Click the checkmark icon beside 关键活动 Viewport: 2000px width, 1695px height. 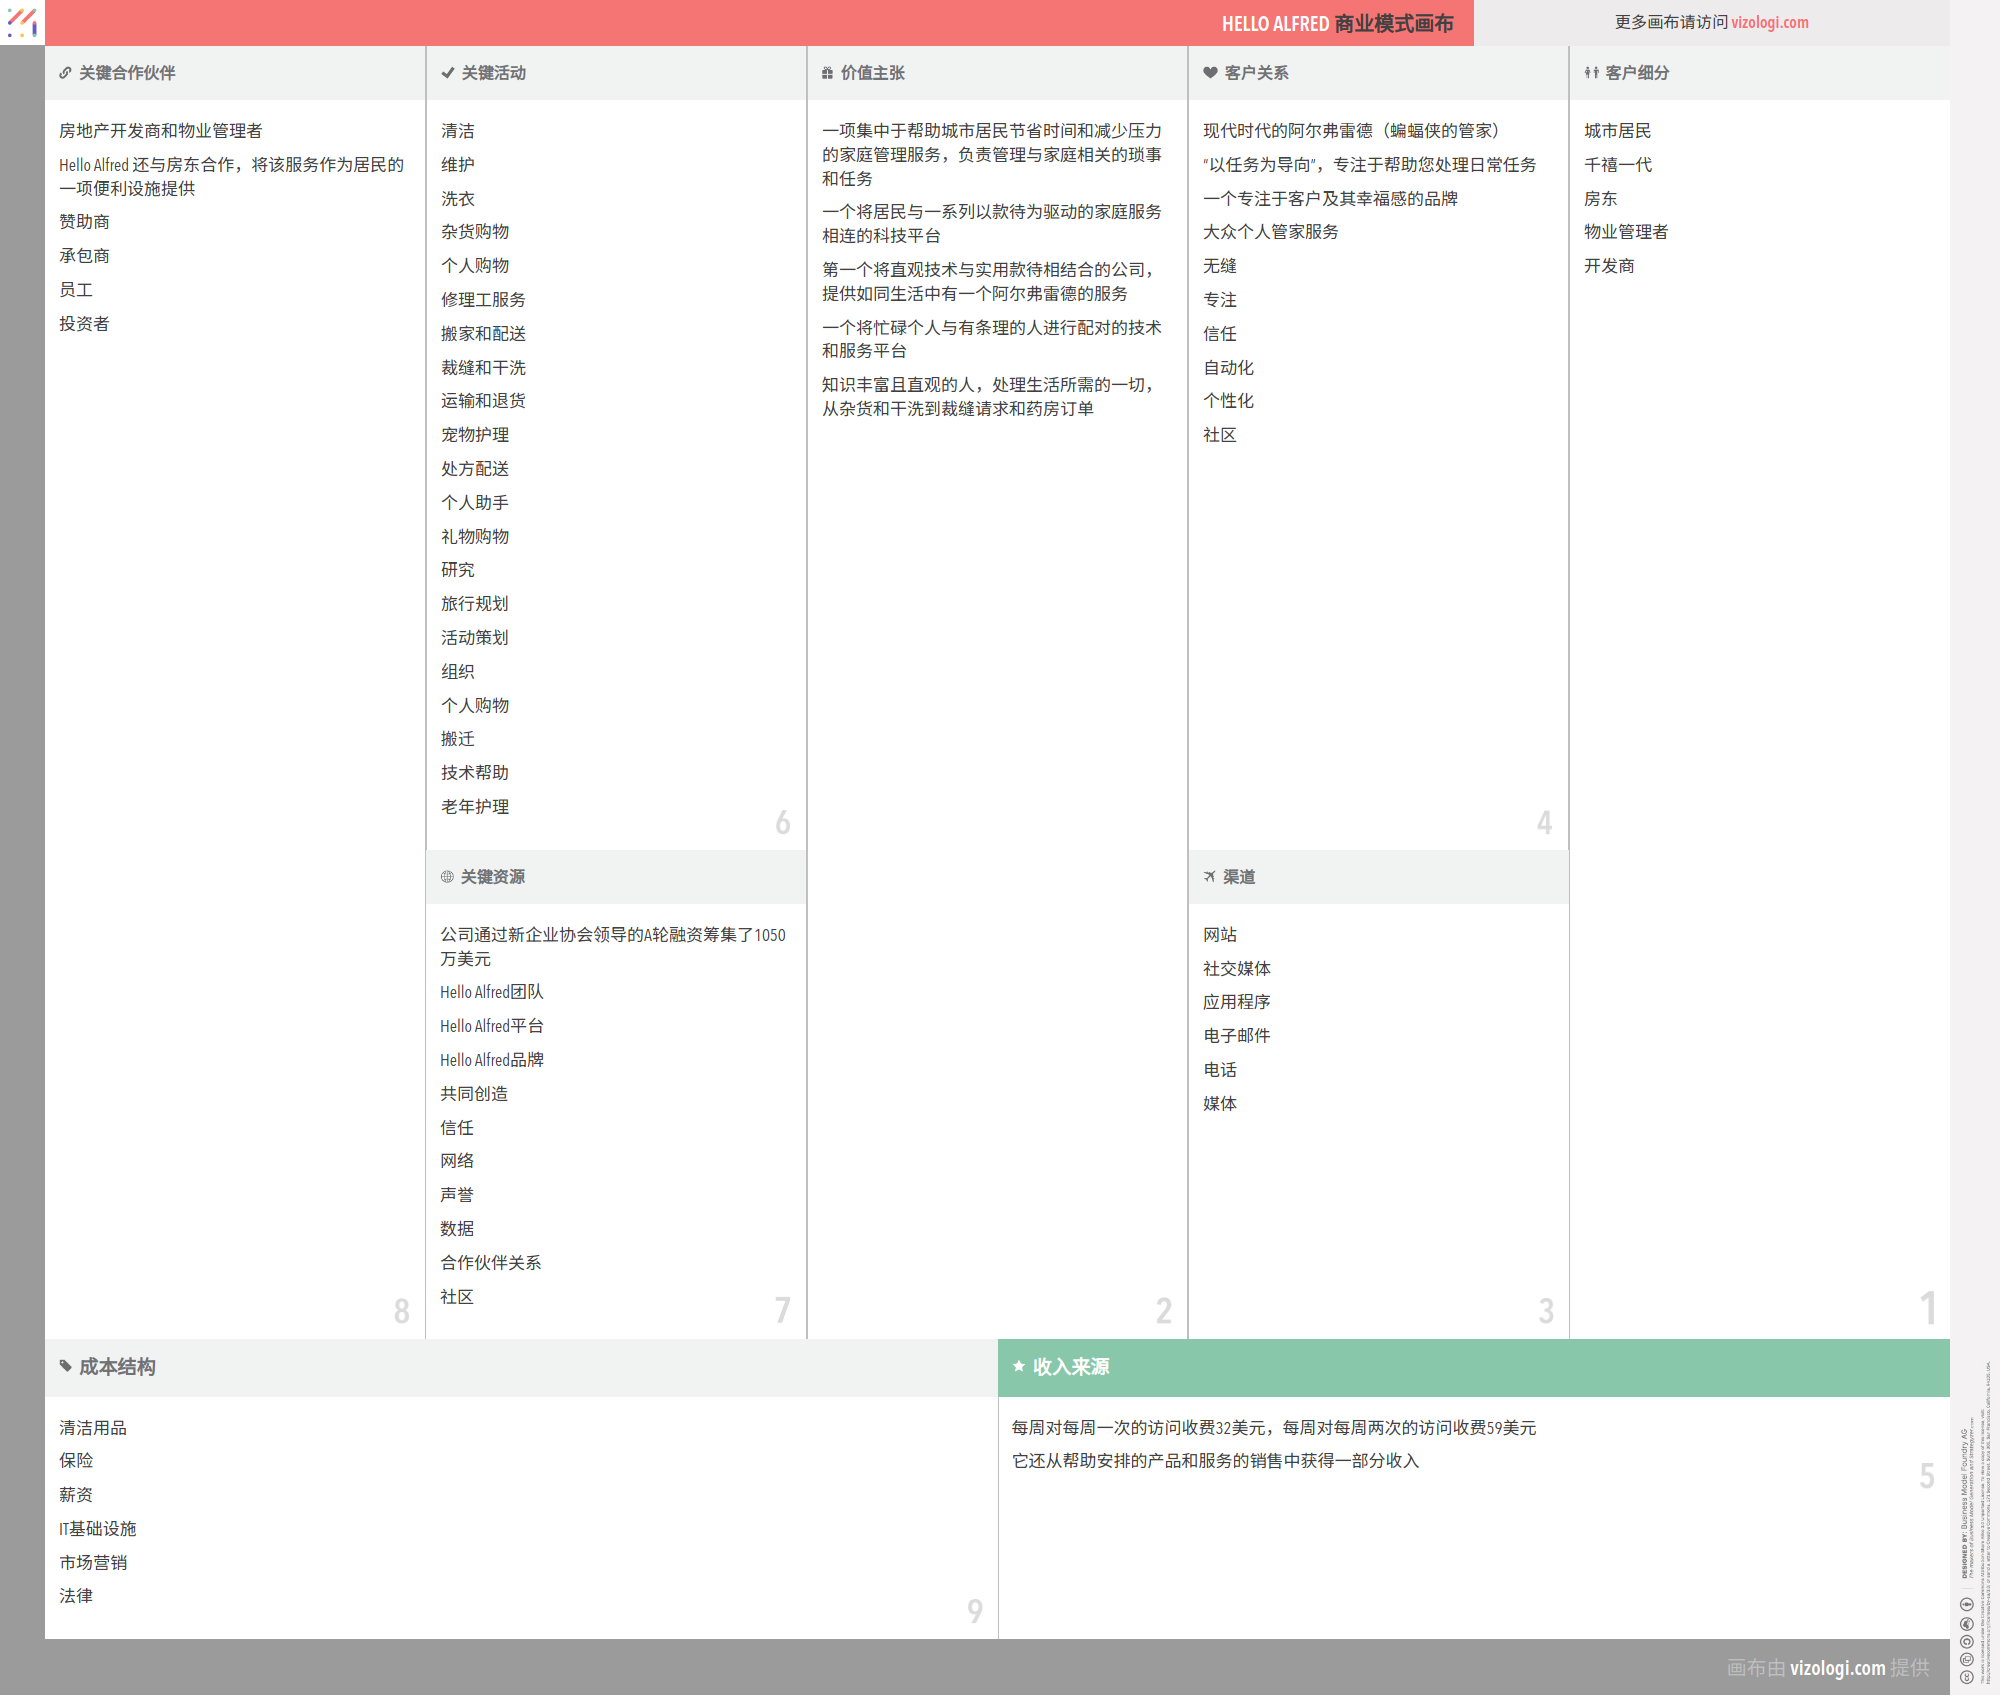click(x=447, y=73)
